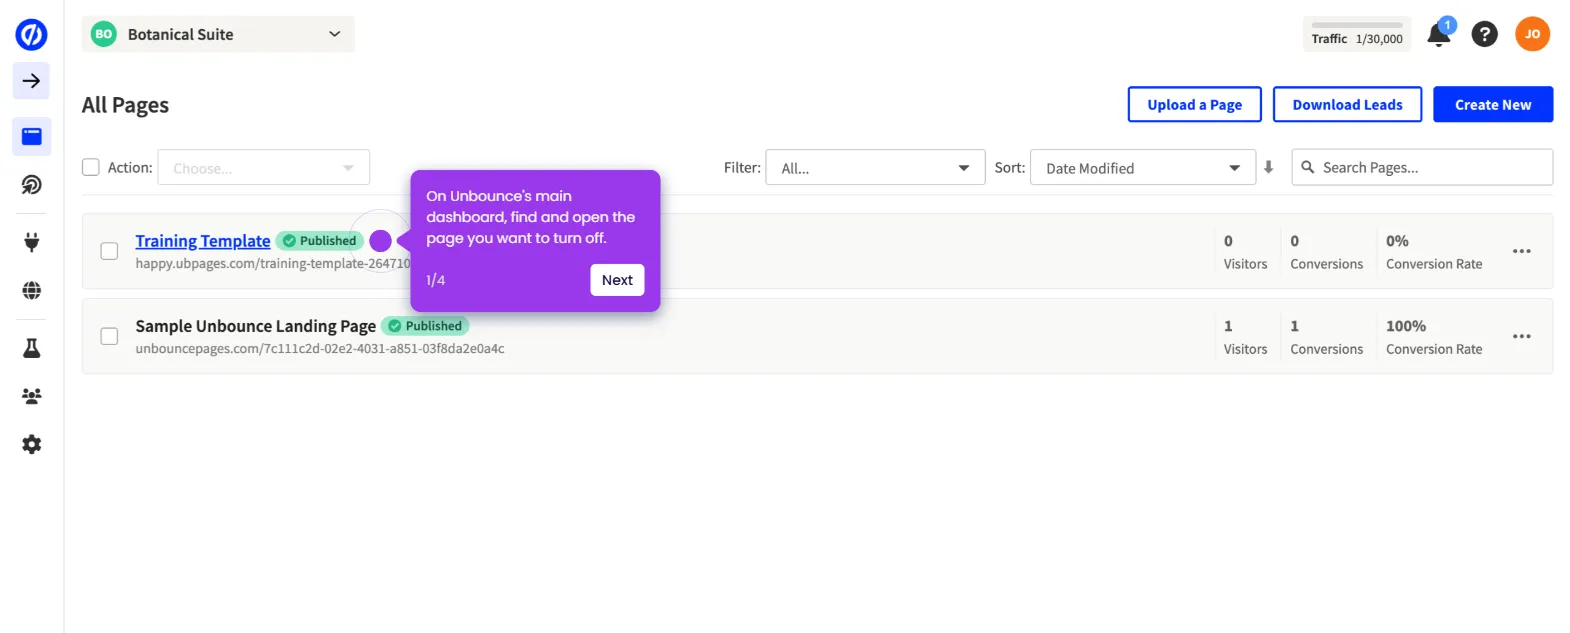Click the 1 Visitors count for Sample page
This screenshot has height=633, width=1570.
pyautogui.click(x=1228, y=326)
